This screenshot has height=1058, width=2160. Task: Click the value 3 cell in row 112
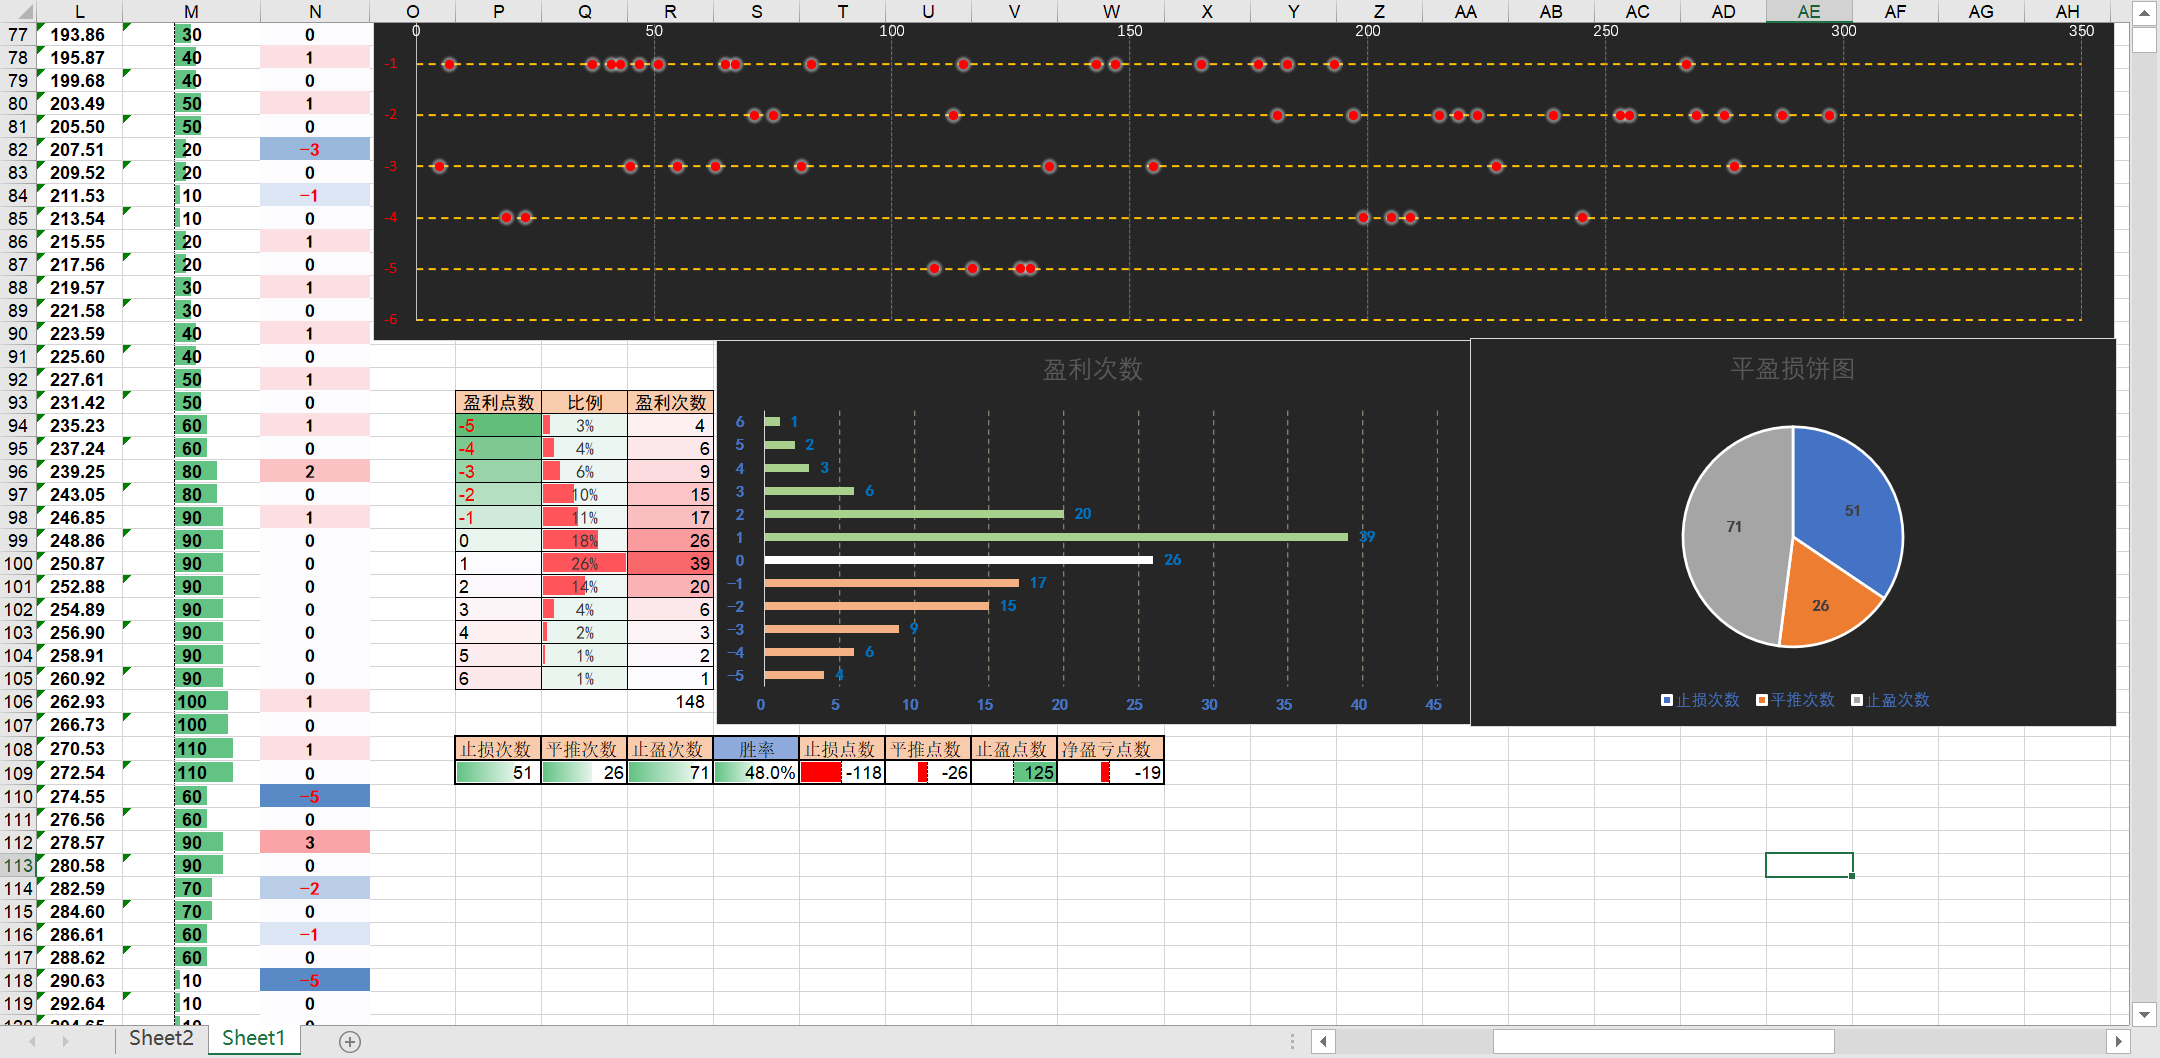315,842
